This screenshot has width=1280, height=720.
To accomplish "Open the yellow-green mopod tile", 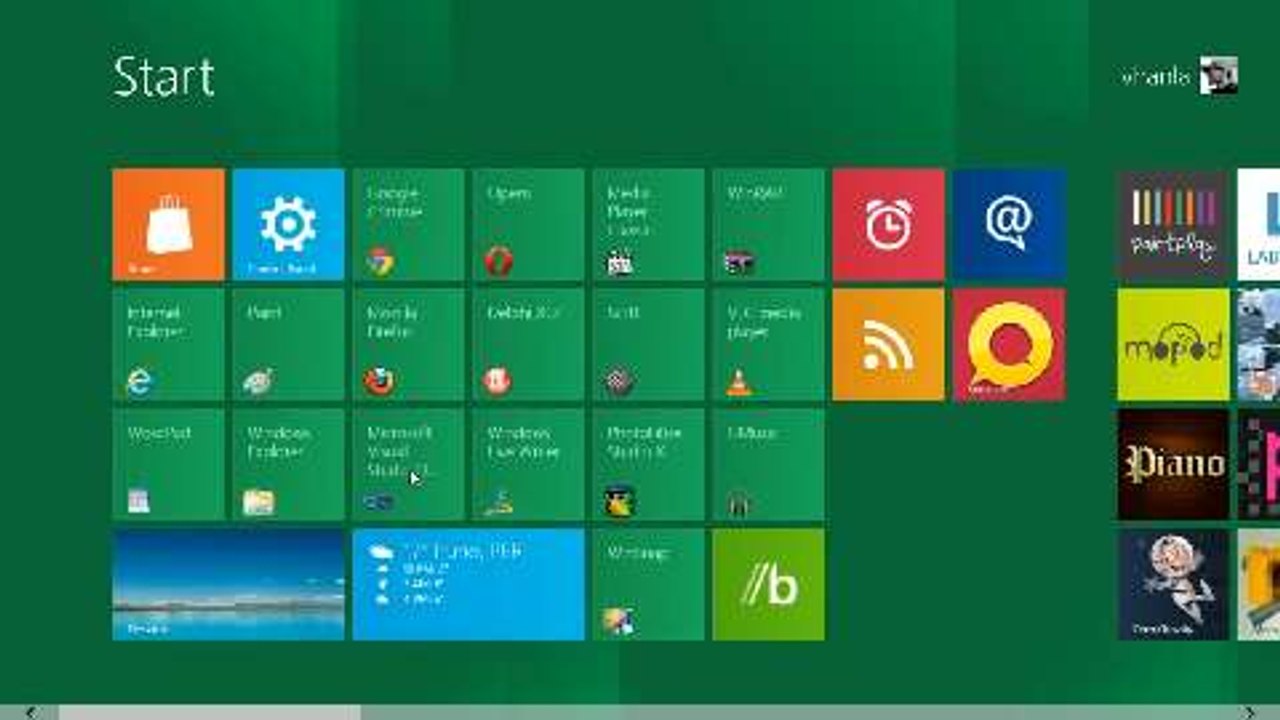I will pos(1173,344).
